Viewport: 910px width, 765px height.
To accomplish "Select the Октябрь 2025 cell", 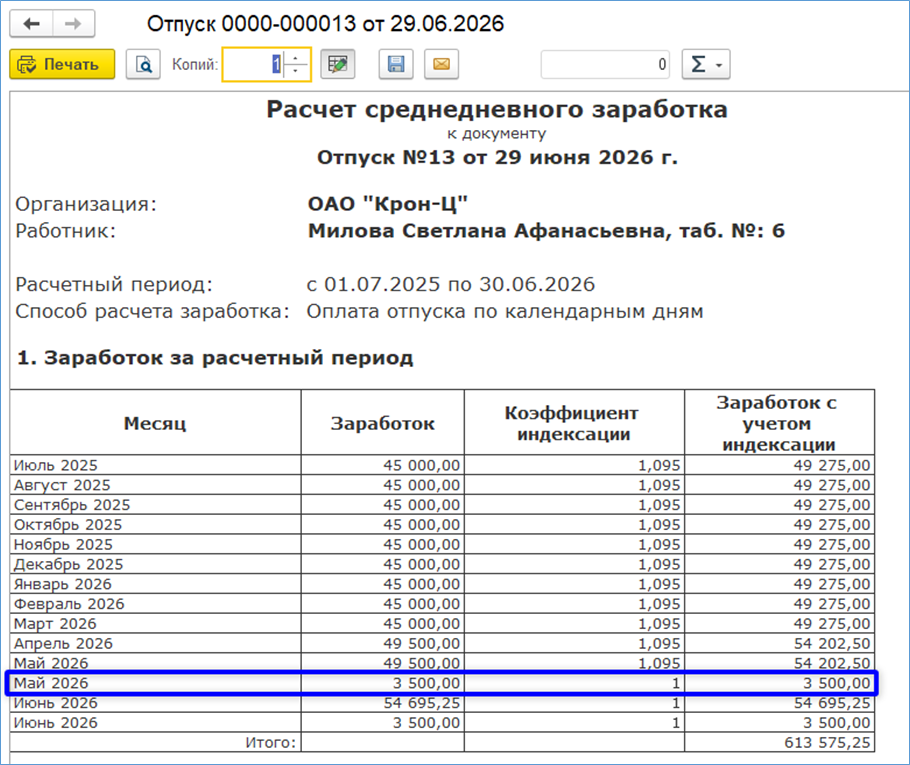I will [x=155, y=525].
